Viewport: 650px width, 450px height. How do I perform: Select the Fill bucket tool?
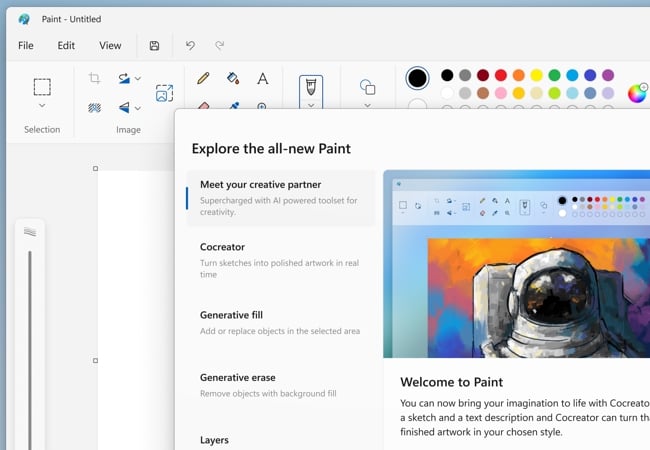[x=233, y=78]
